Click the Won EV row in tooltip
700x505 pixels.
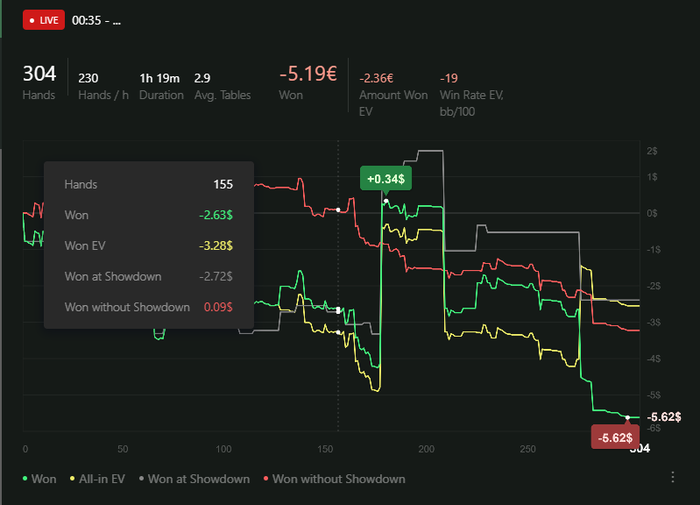coord(148,245)
